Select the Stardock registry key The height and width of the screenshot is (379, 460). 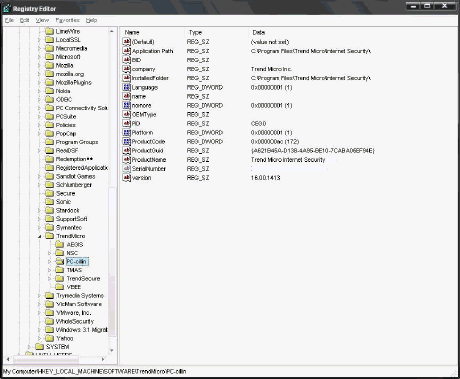67,210
